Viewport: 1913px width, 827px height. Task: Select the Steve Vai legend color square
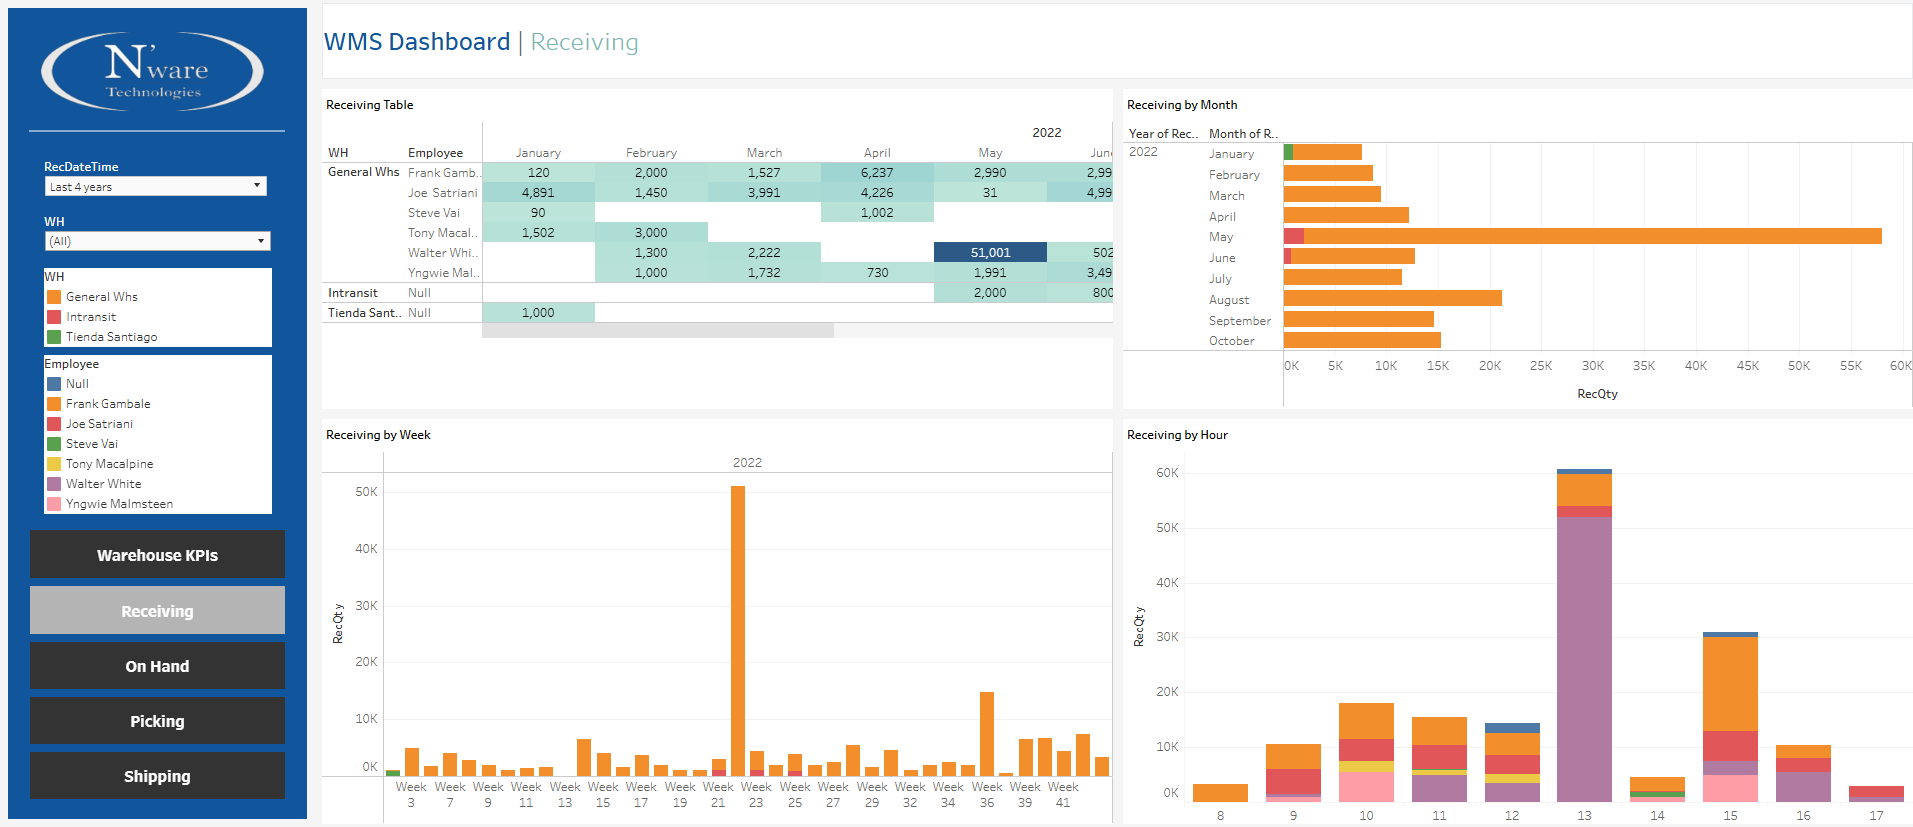click(x=55, y=444)
